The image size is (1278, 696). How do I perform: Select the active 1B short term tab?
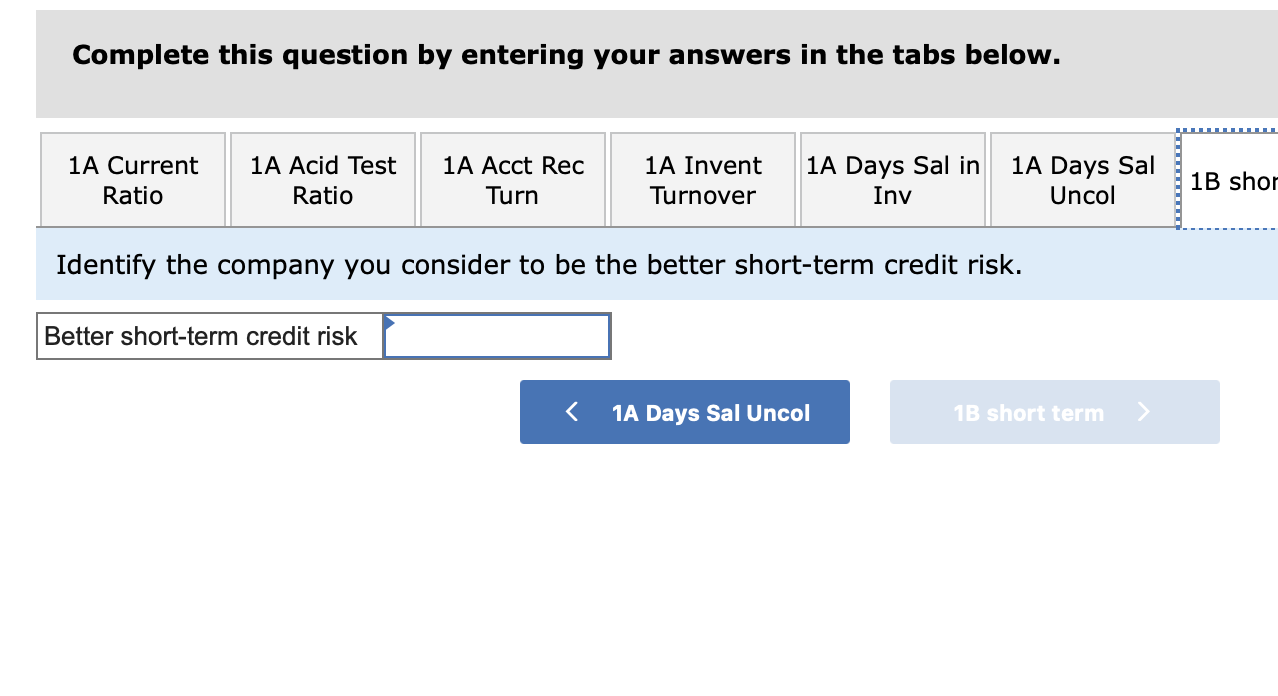(1232, 180)
